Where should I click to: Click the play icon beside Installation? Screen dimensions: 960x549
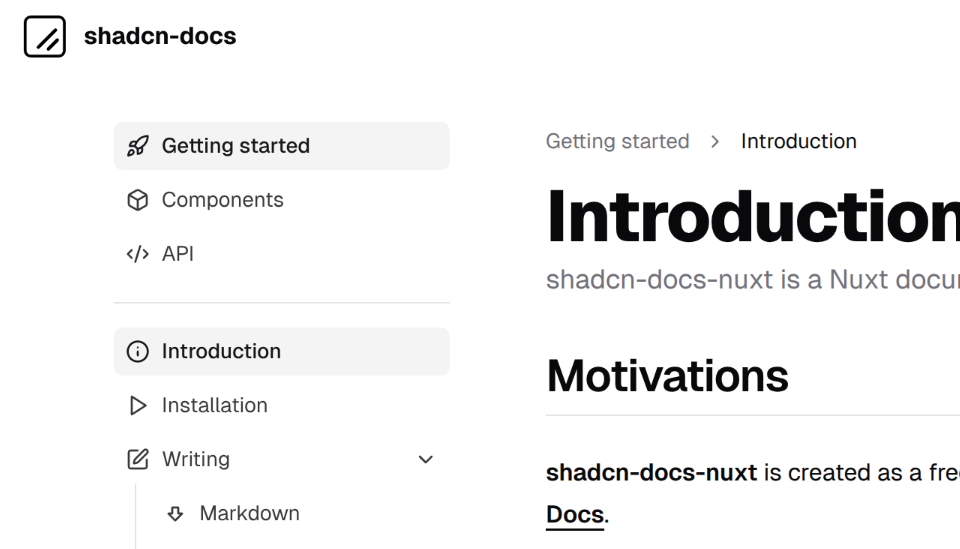[x=138, y=406]
